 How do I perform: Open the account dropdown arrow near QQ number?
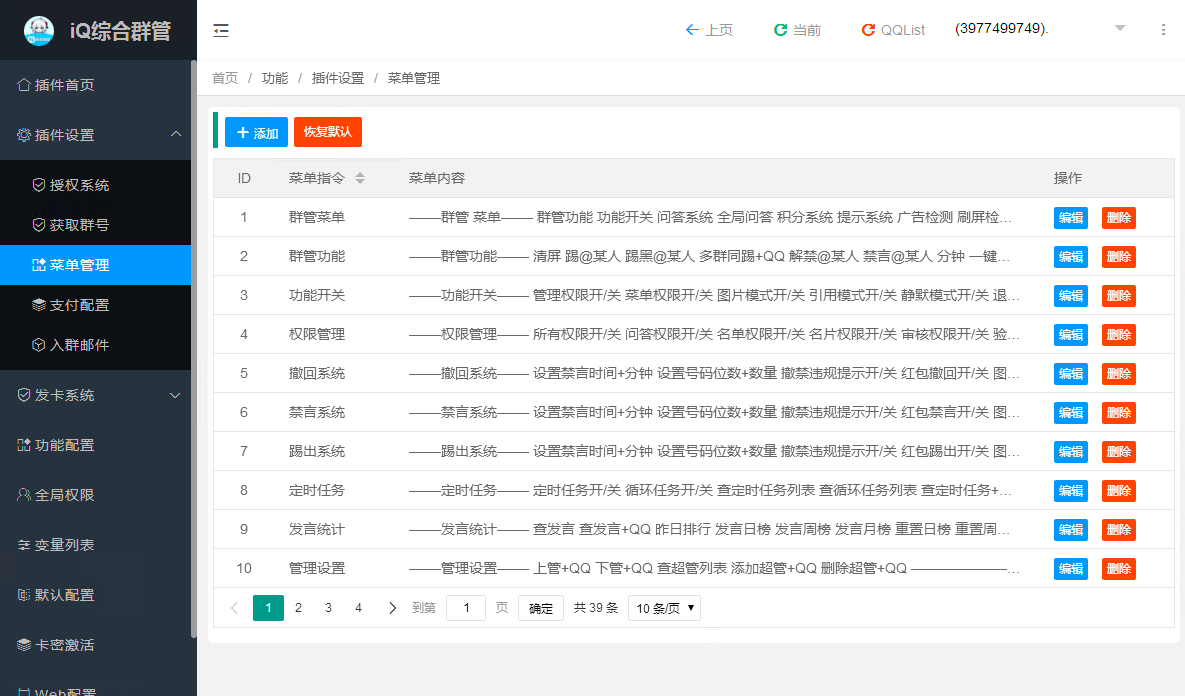[x=1120, y=28]
